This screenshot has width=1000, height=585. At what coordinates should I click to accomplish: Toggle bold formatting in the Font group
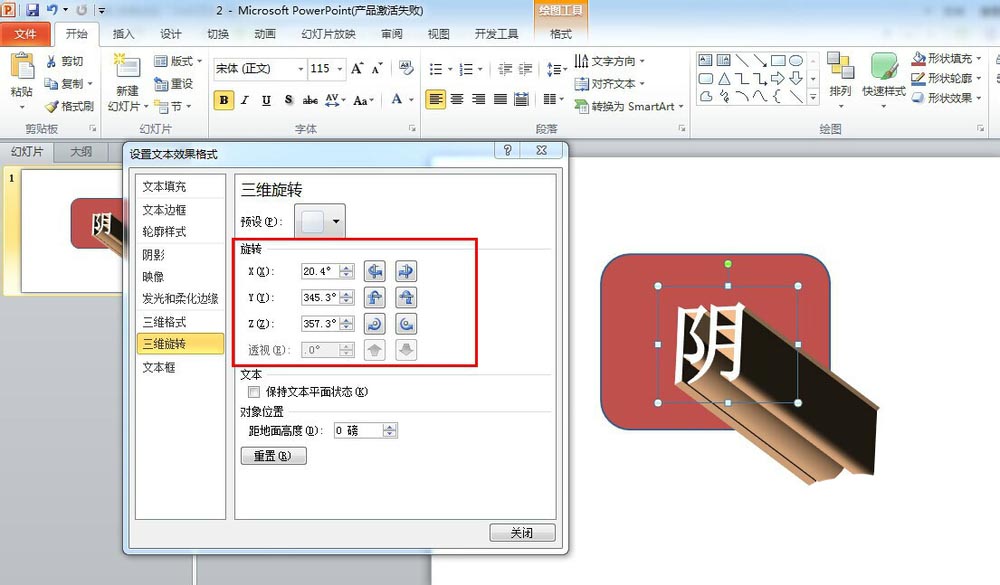(x=222, y=101)
